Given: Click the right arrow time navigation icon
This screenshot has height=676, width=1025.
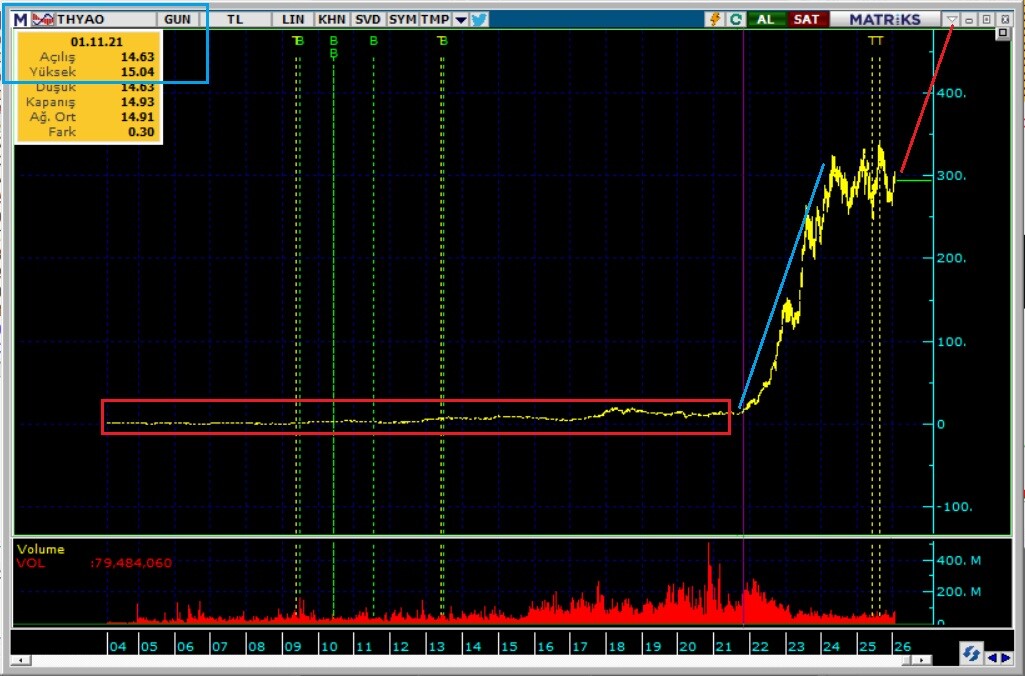Looking at the screenshot, I should 1004,657.
